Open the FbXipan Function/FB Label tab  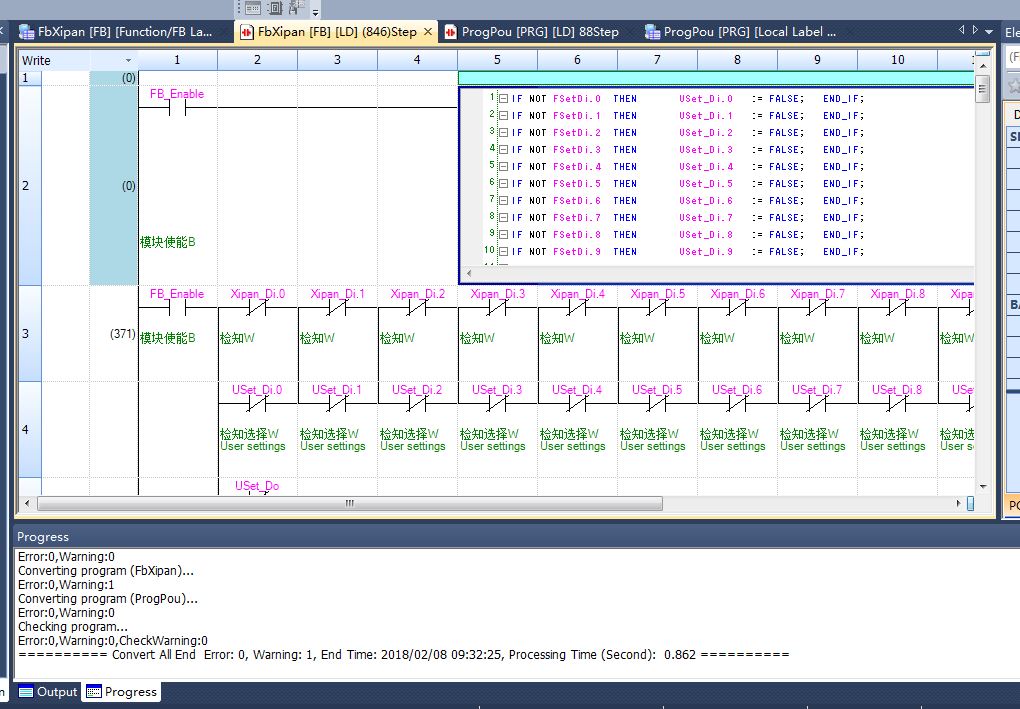click(125, 32)
